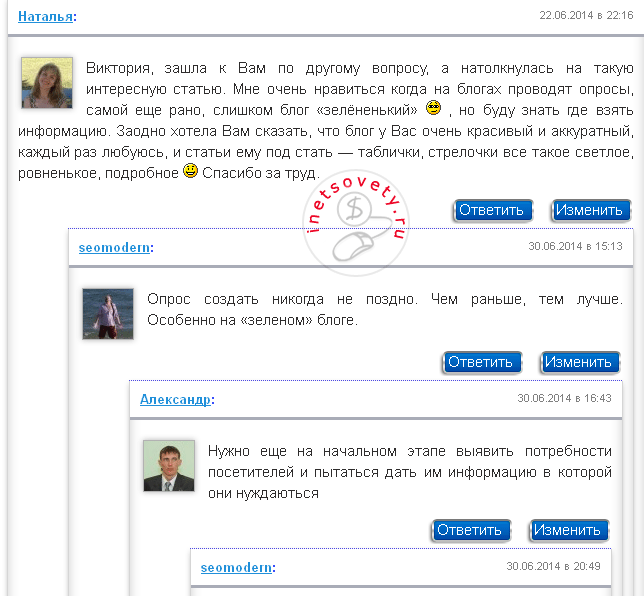Click the timestamp 30.06.2014 в 20:49

tap(553, 566)
